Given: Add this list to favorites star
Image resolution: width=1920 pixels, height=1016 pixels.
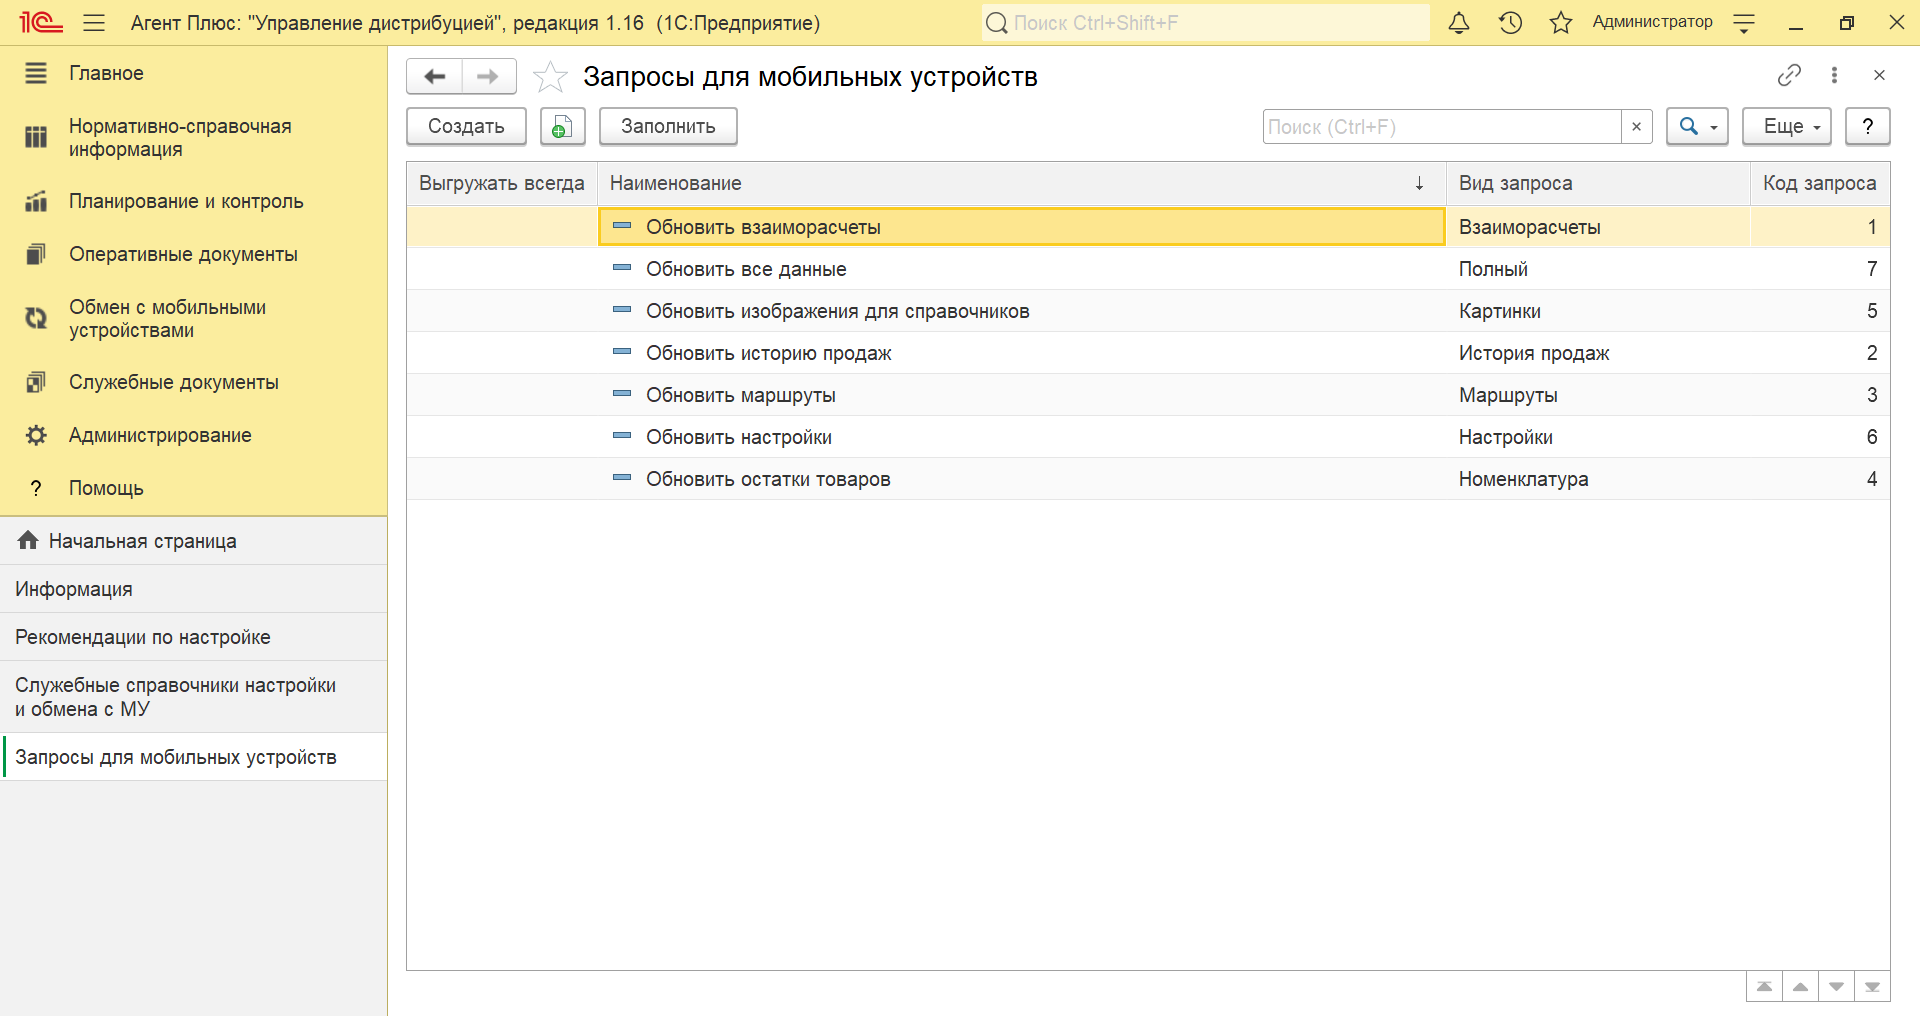Looking at the screenshot, I should (550, 77).
